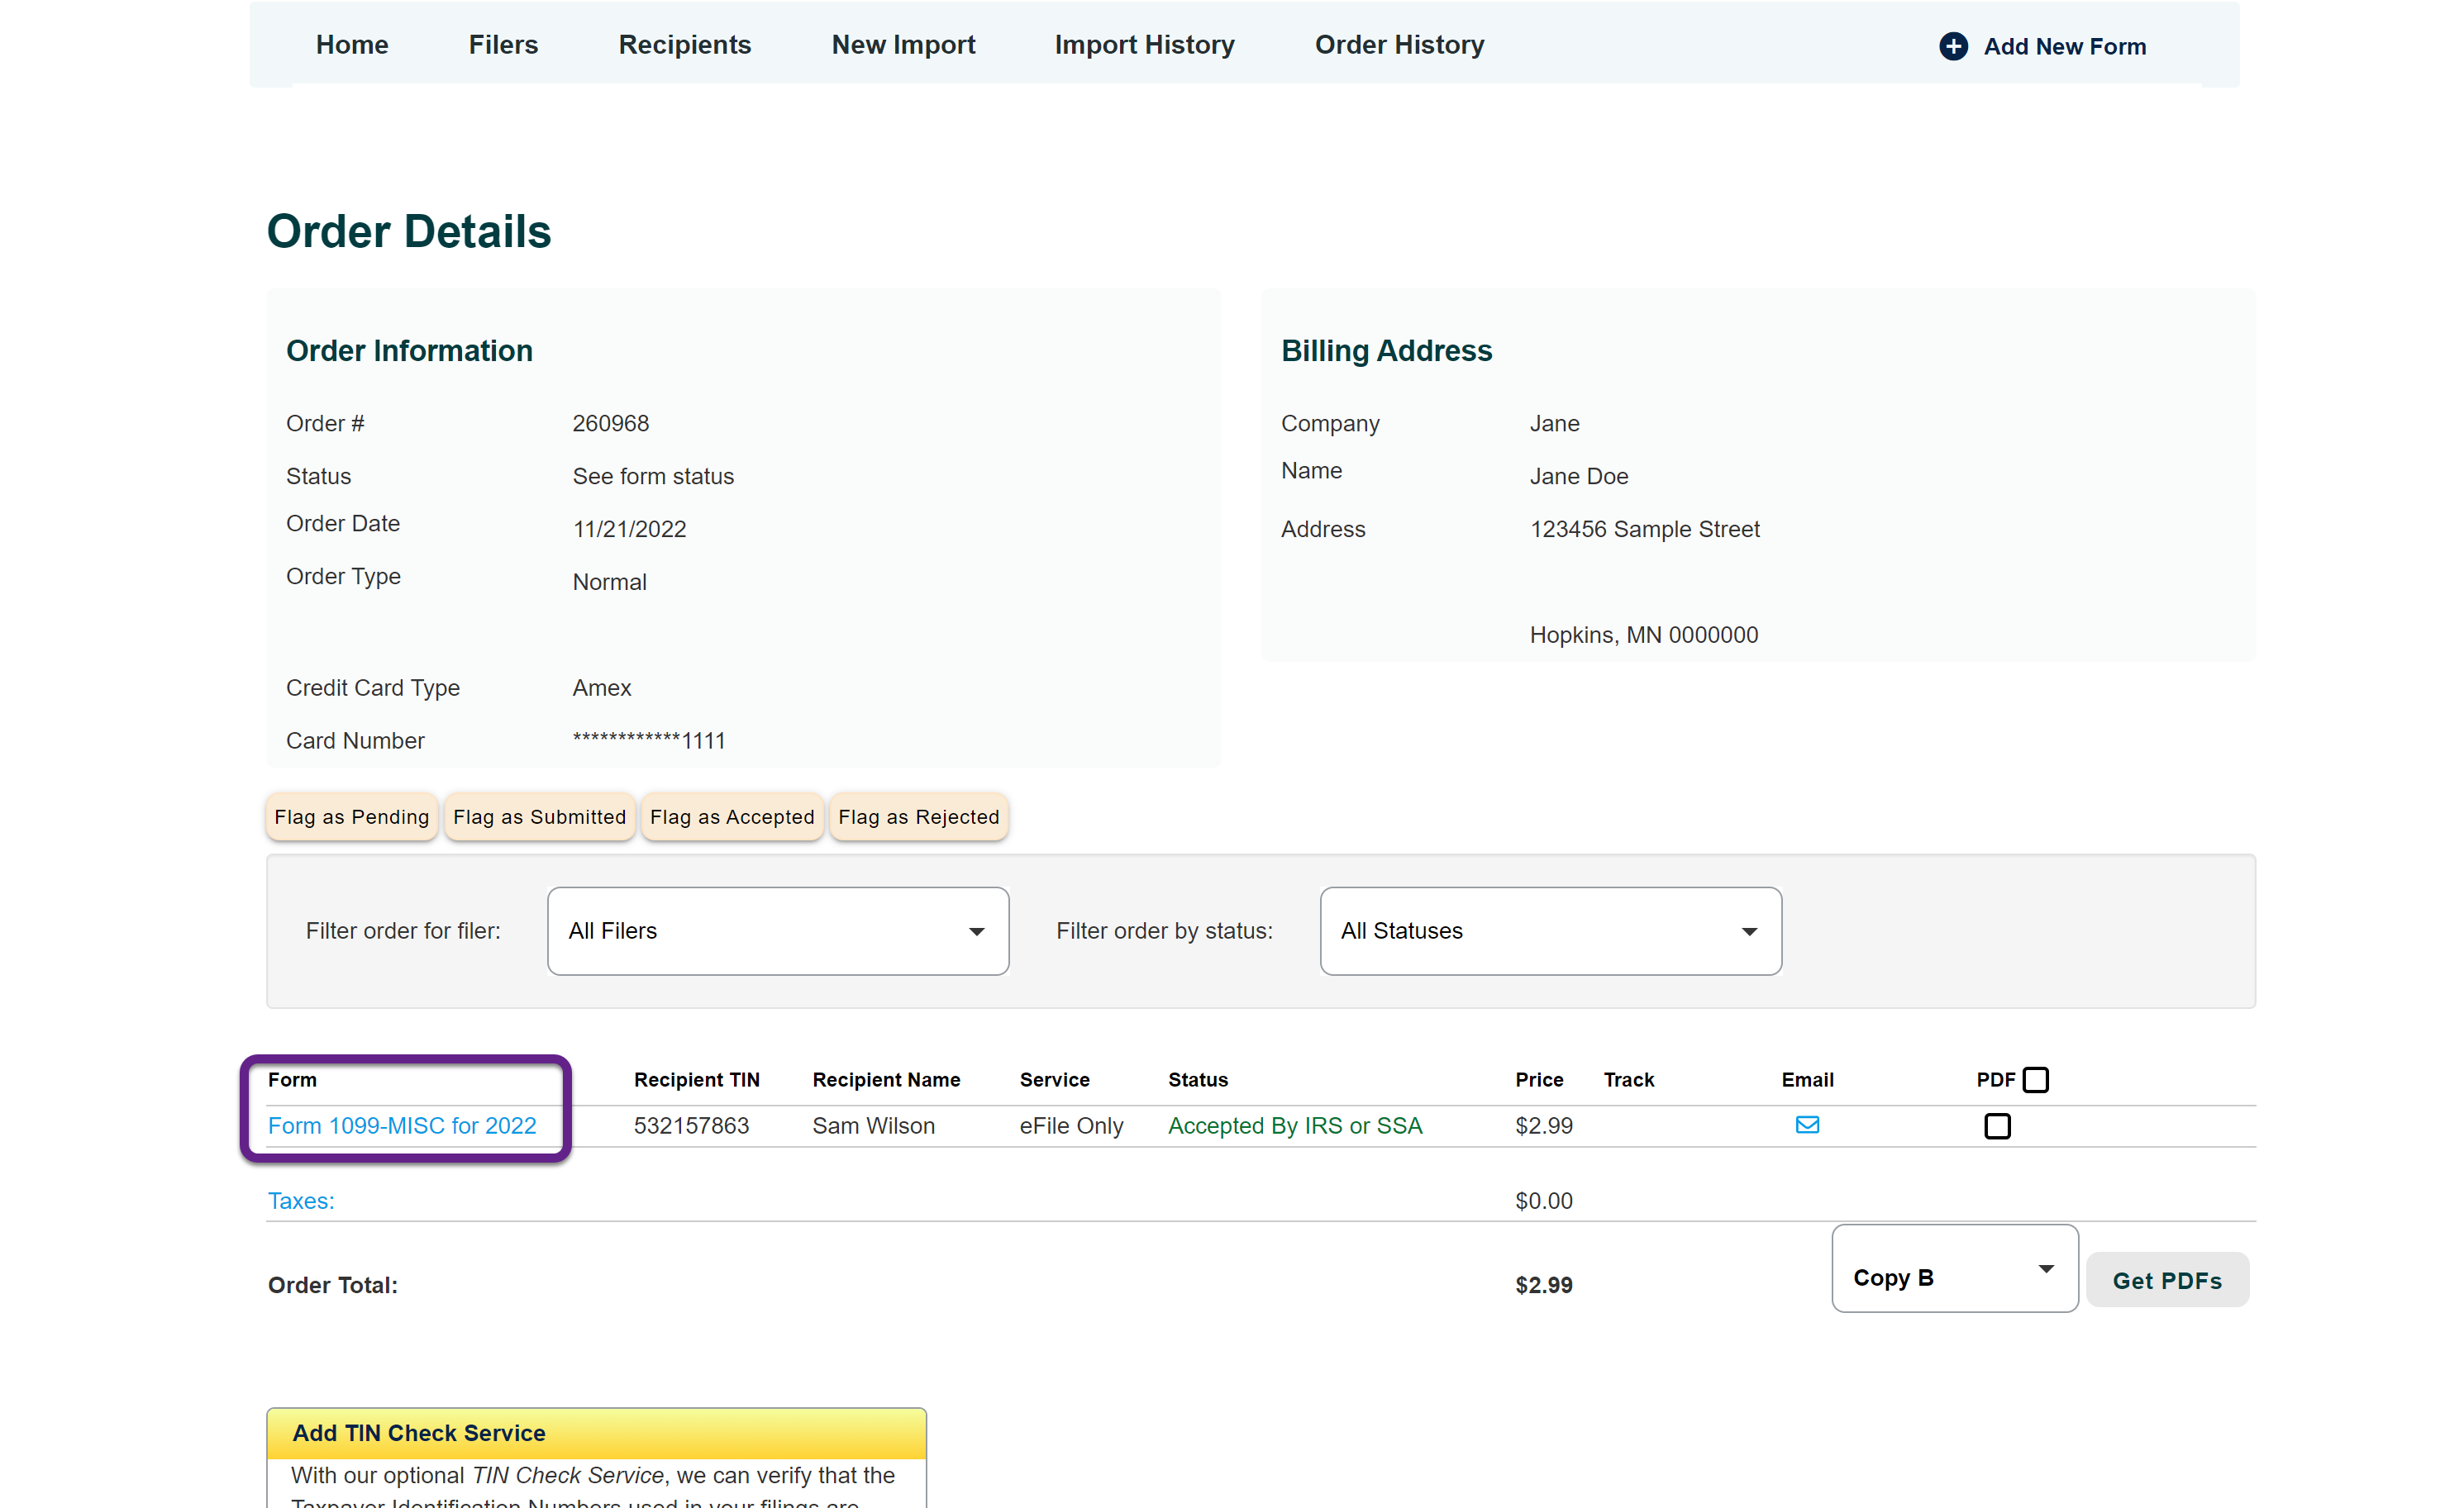Open the Filers navigation tab
Image resolution: width=2464 pixels, height=1508 pixels.
[503, 45]
